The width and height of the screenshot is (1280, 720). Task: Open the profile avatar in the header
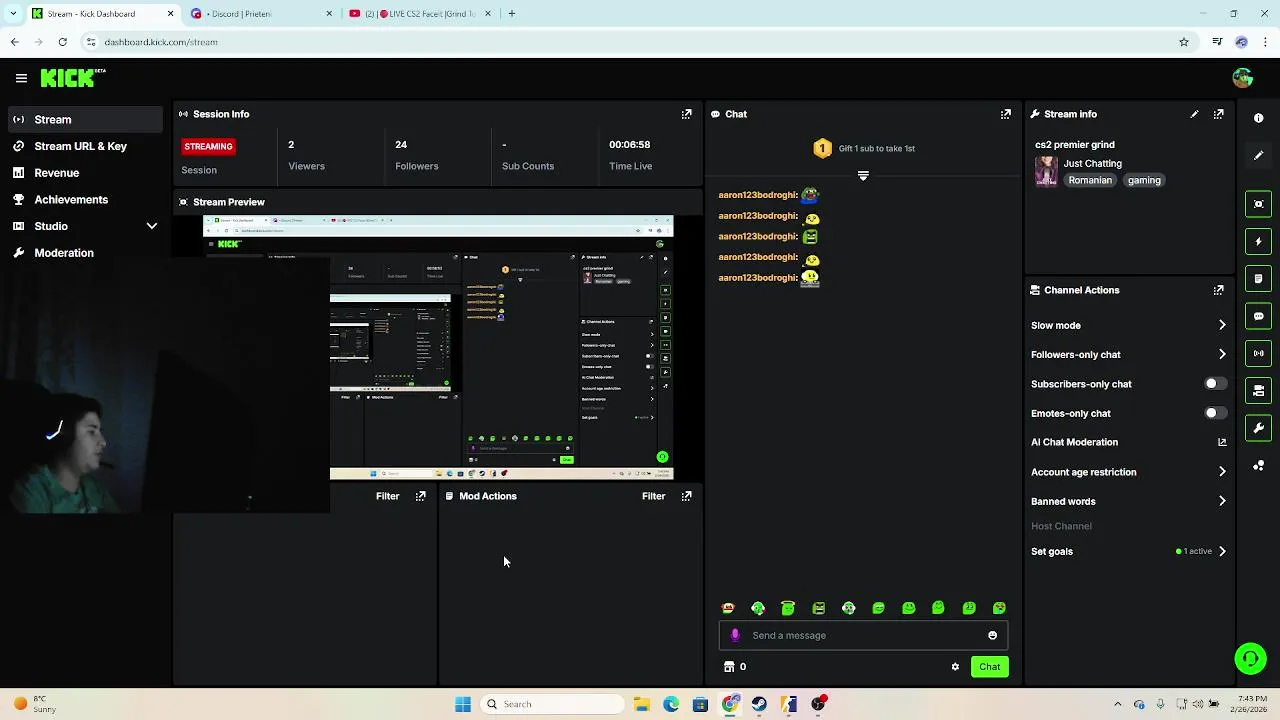[x=1243, y=78]
